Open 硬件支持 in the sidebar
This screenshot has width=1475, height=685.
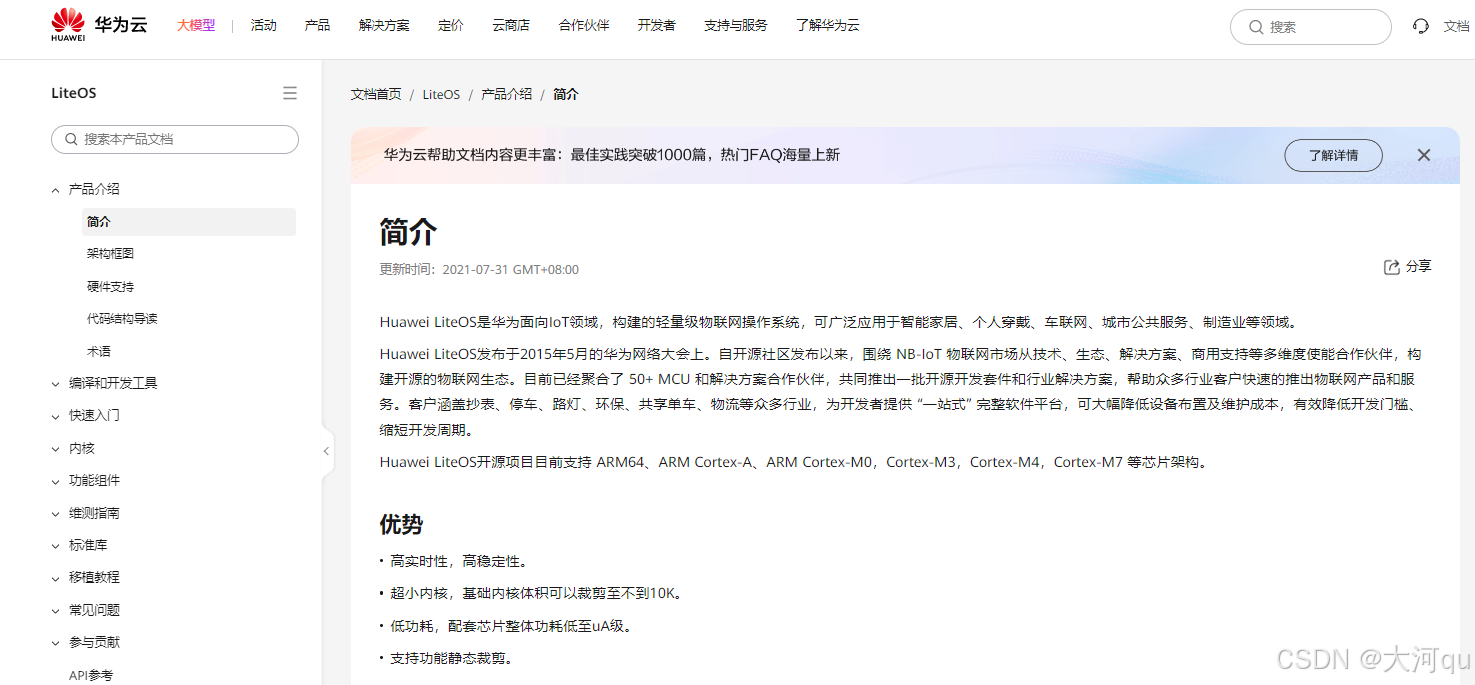coord(110,286)
